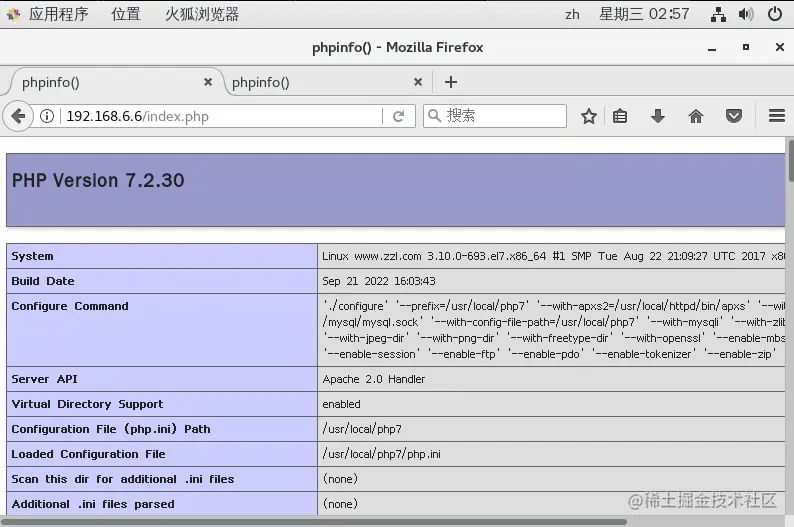Open the 星期三 02:57 clock calendar
The width and height of the screenshot is (794, 527).
[644, 14]
